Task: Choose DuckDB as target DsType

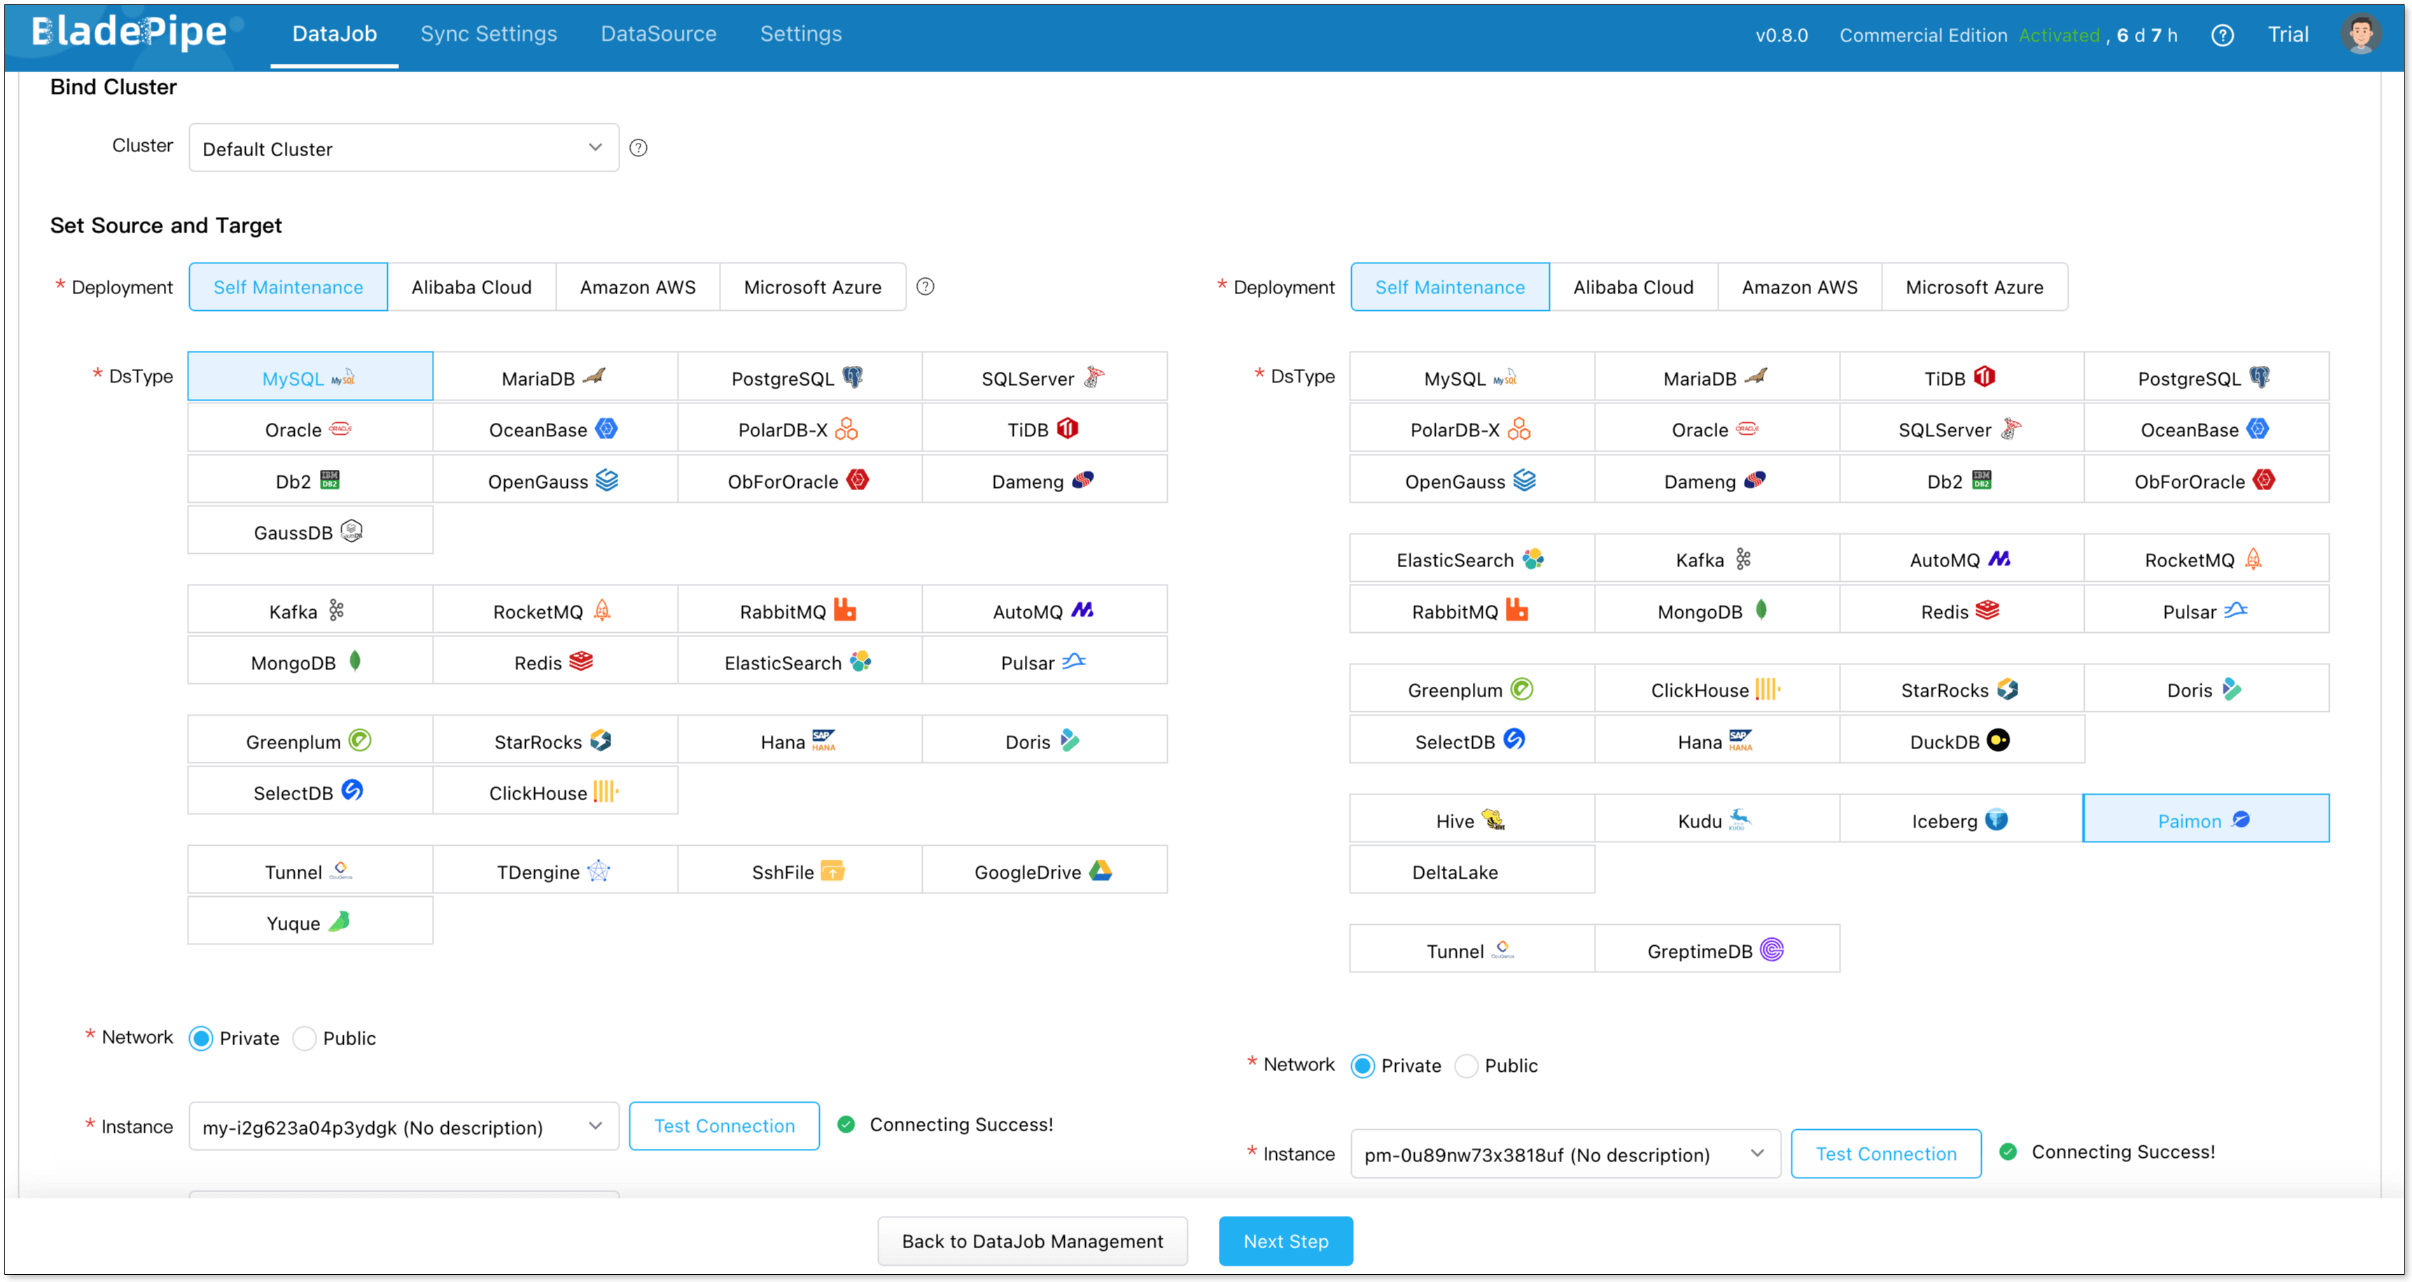Action: tap(1960, 741)
